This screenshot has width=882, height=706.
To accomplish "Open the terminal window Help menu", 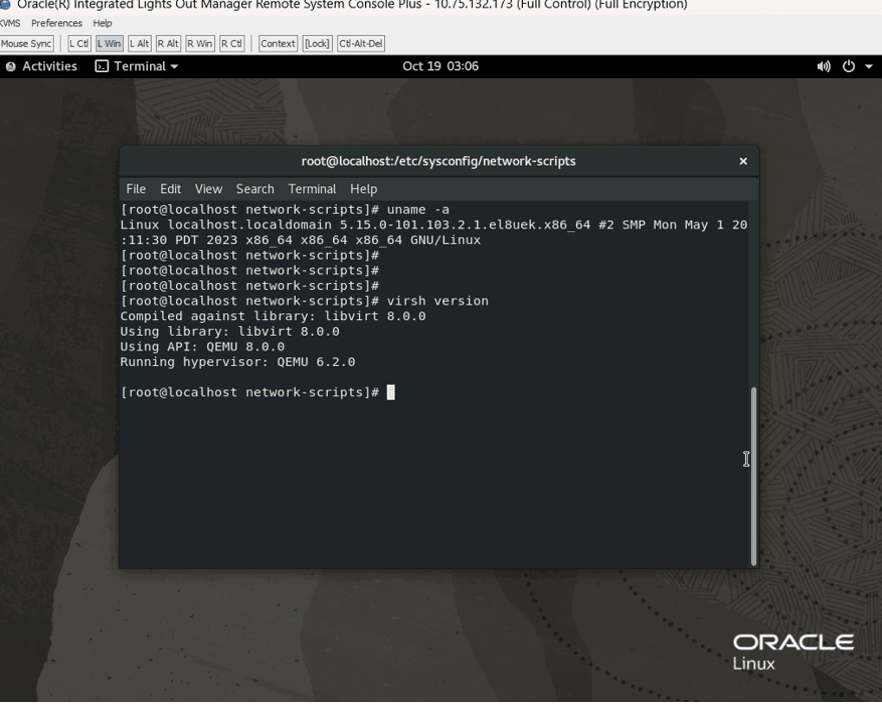I will (363, 189).
